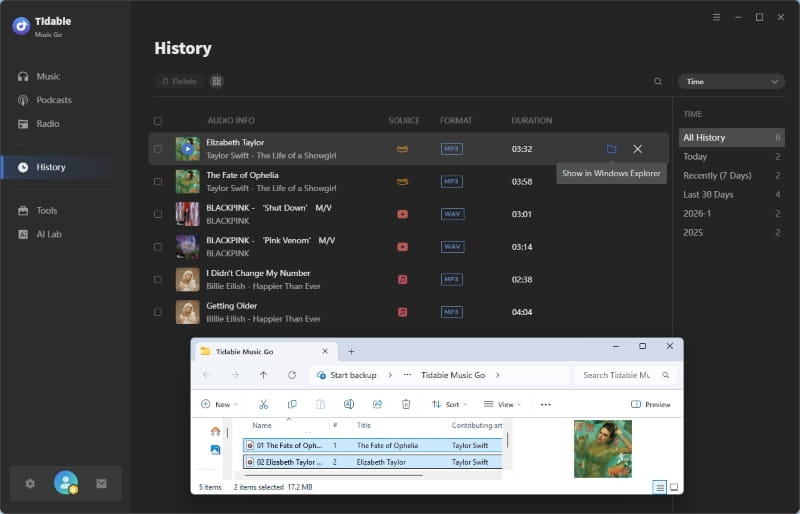800x514 pixels.
Task: Toggle the select-all checkbox in the header
Action: pyautogui.click(x=158, y=121)
